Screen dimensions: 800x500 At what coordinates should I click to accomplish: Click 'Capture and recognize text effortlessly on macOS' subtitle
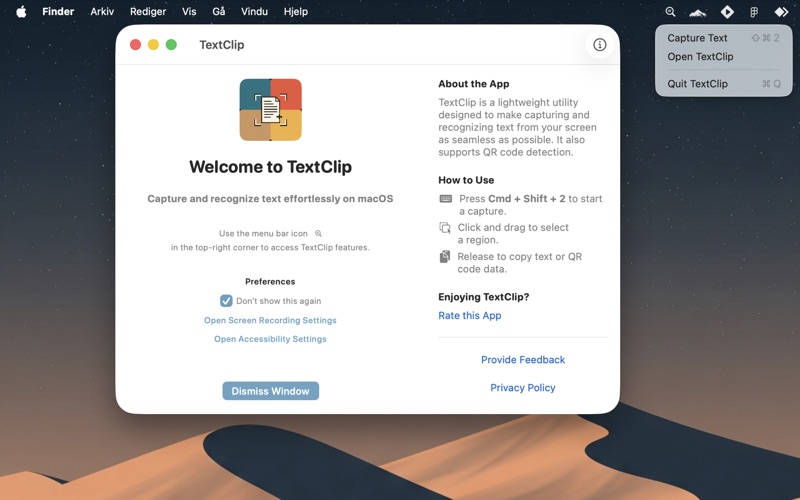click(270, 199)
